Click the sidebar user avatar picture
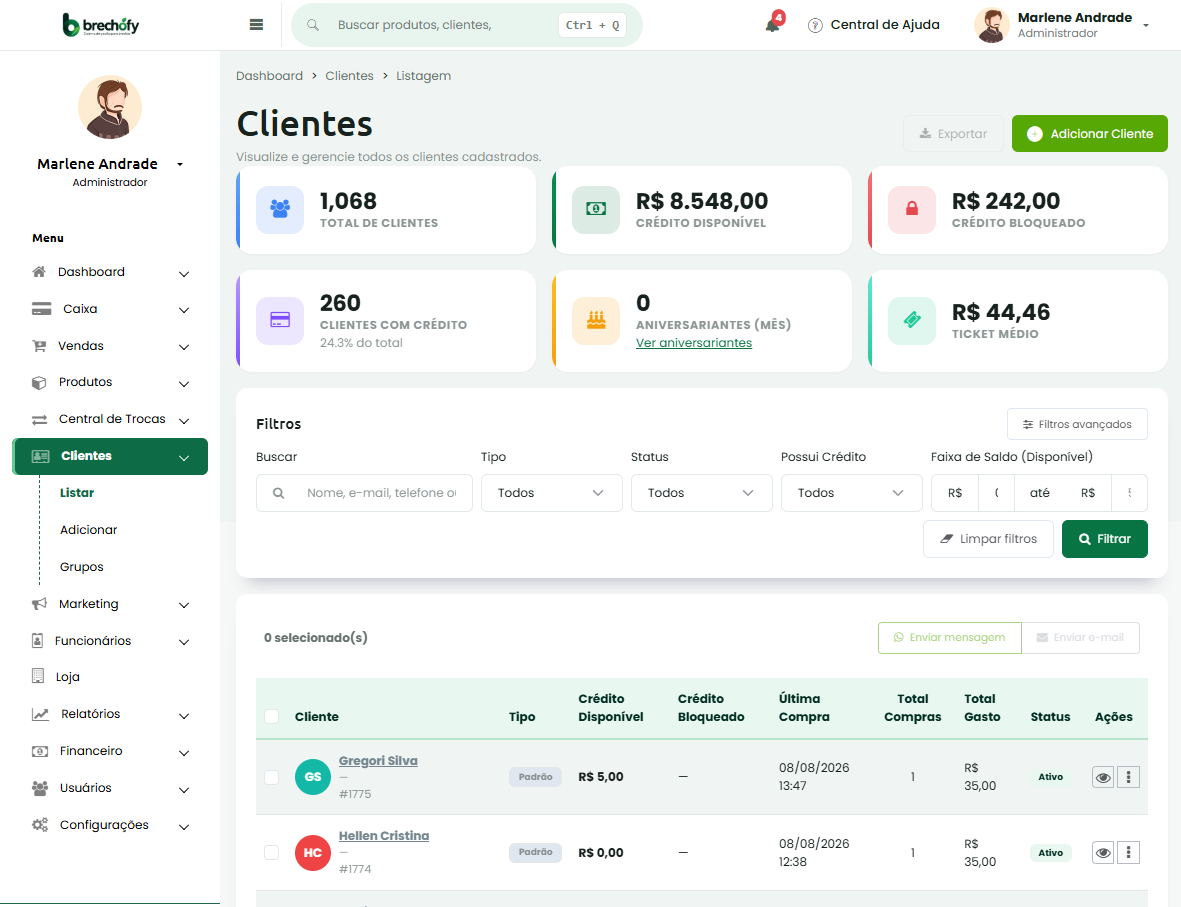The height and width of the screenshot is (907, 1181). [x=110, y=107]
